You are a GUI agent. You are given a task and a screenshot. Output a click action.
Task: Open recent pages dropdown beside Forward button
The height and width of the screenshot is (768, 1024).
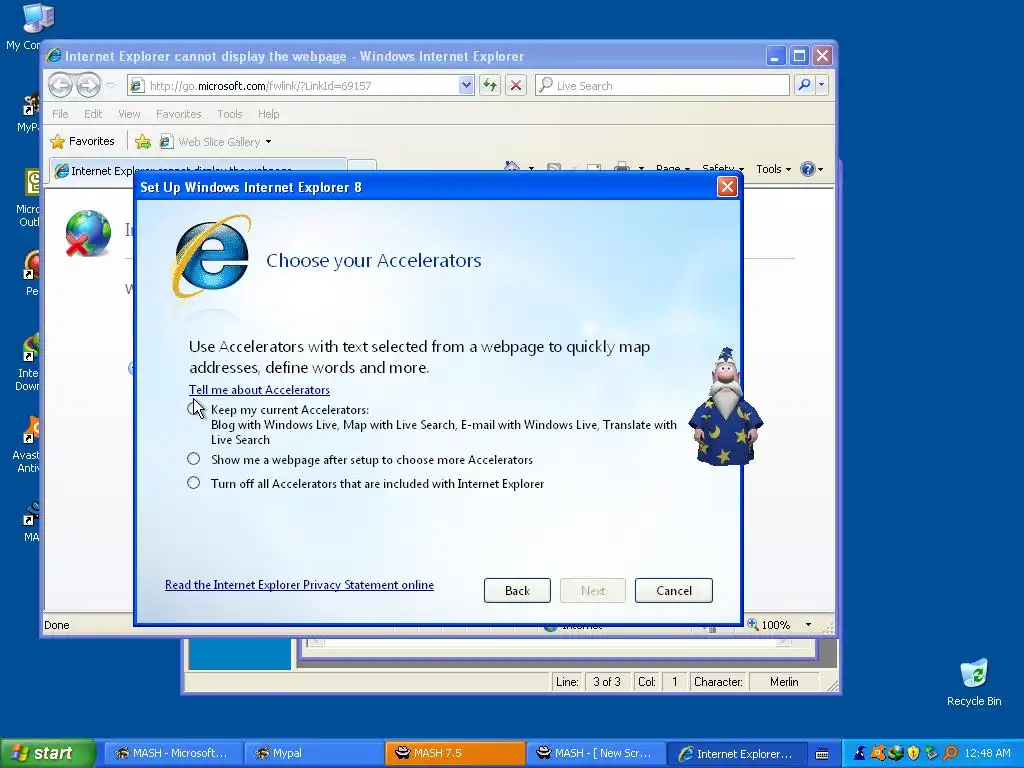[x=110, y=86]
